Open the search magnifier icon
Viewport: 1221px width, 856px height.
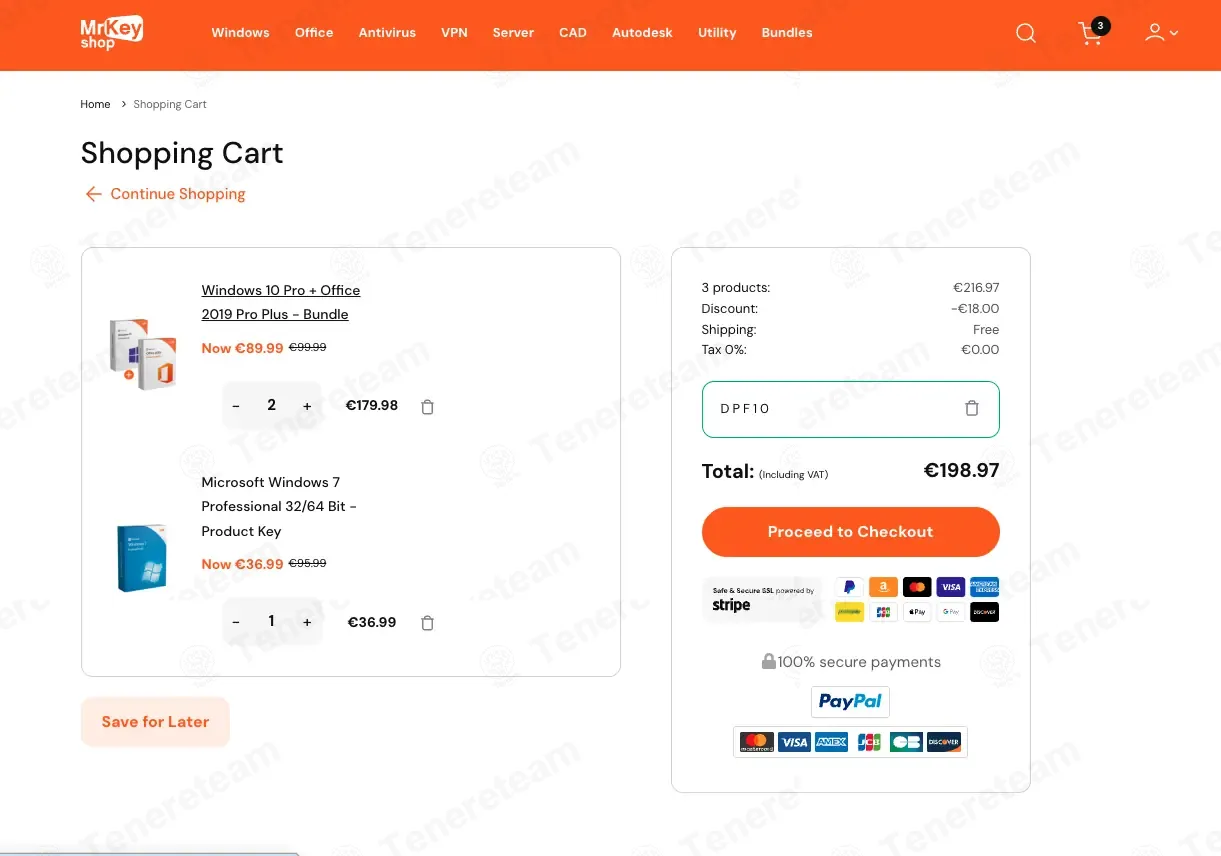[1026, 33]
